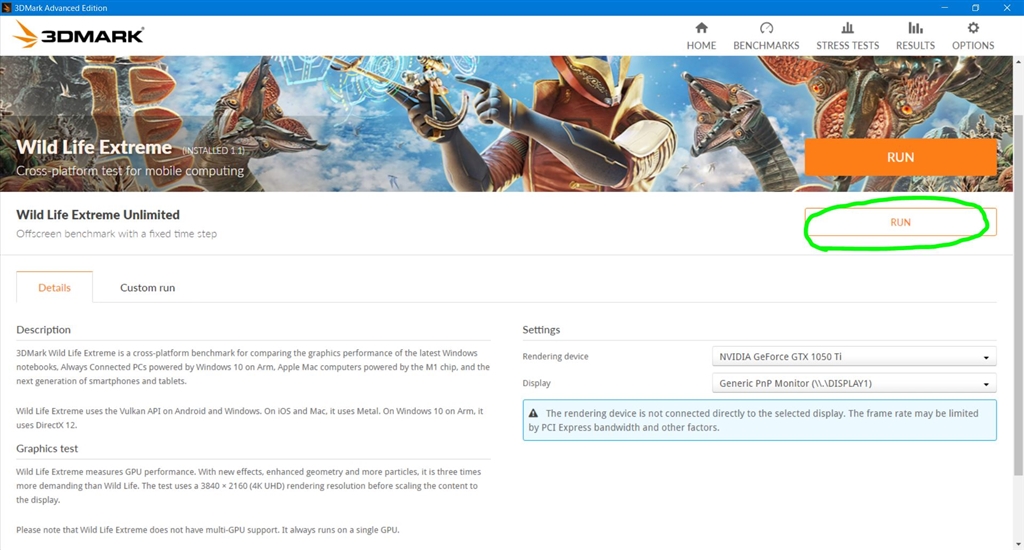The image size is (1024, 550).
Task: Run Wild Life Extreme Unlimited test
Action: coord(900,222)
